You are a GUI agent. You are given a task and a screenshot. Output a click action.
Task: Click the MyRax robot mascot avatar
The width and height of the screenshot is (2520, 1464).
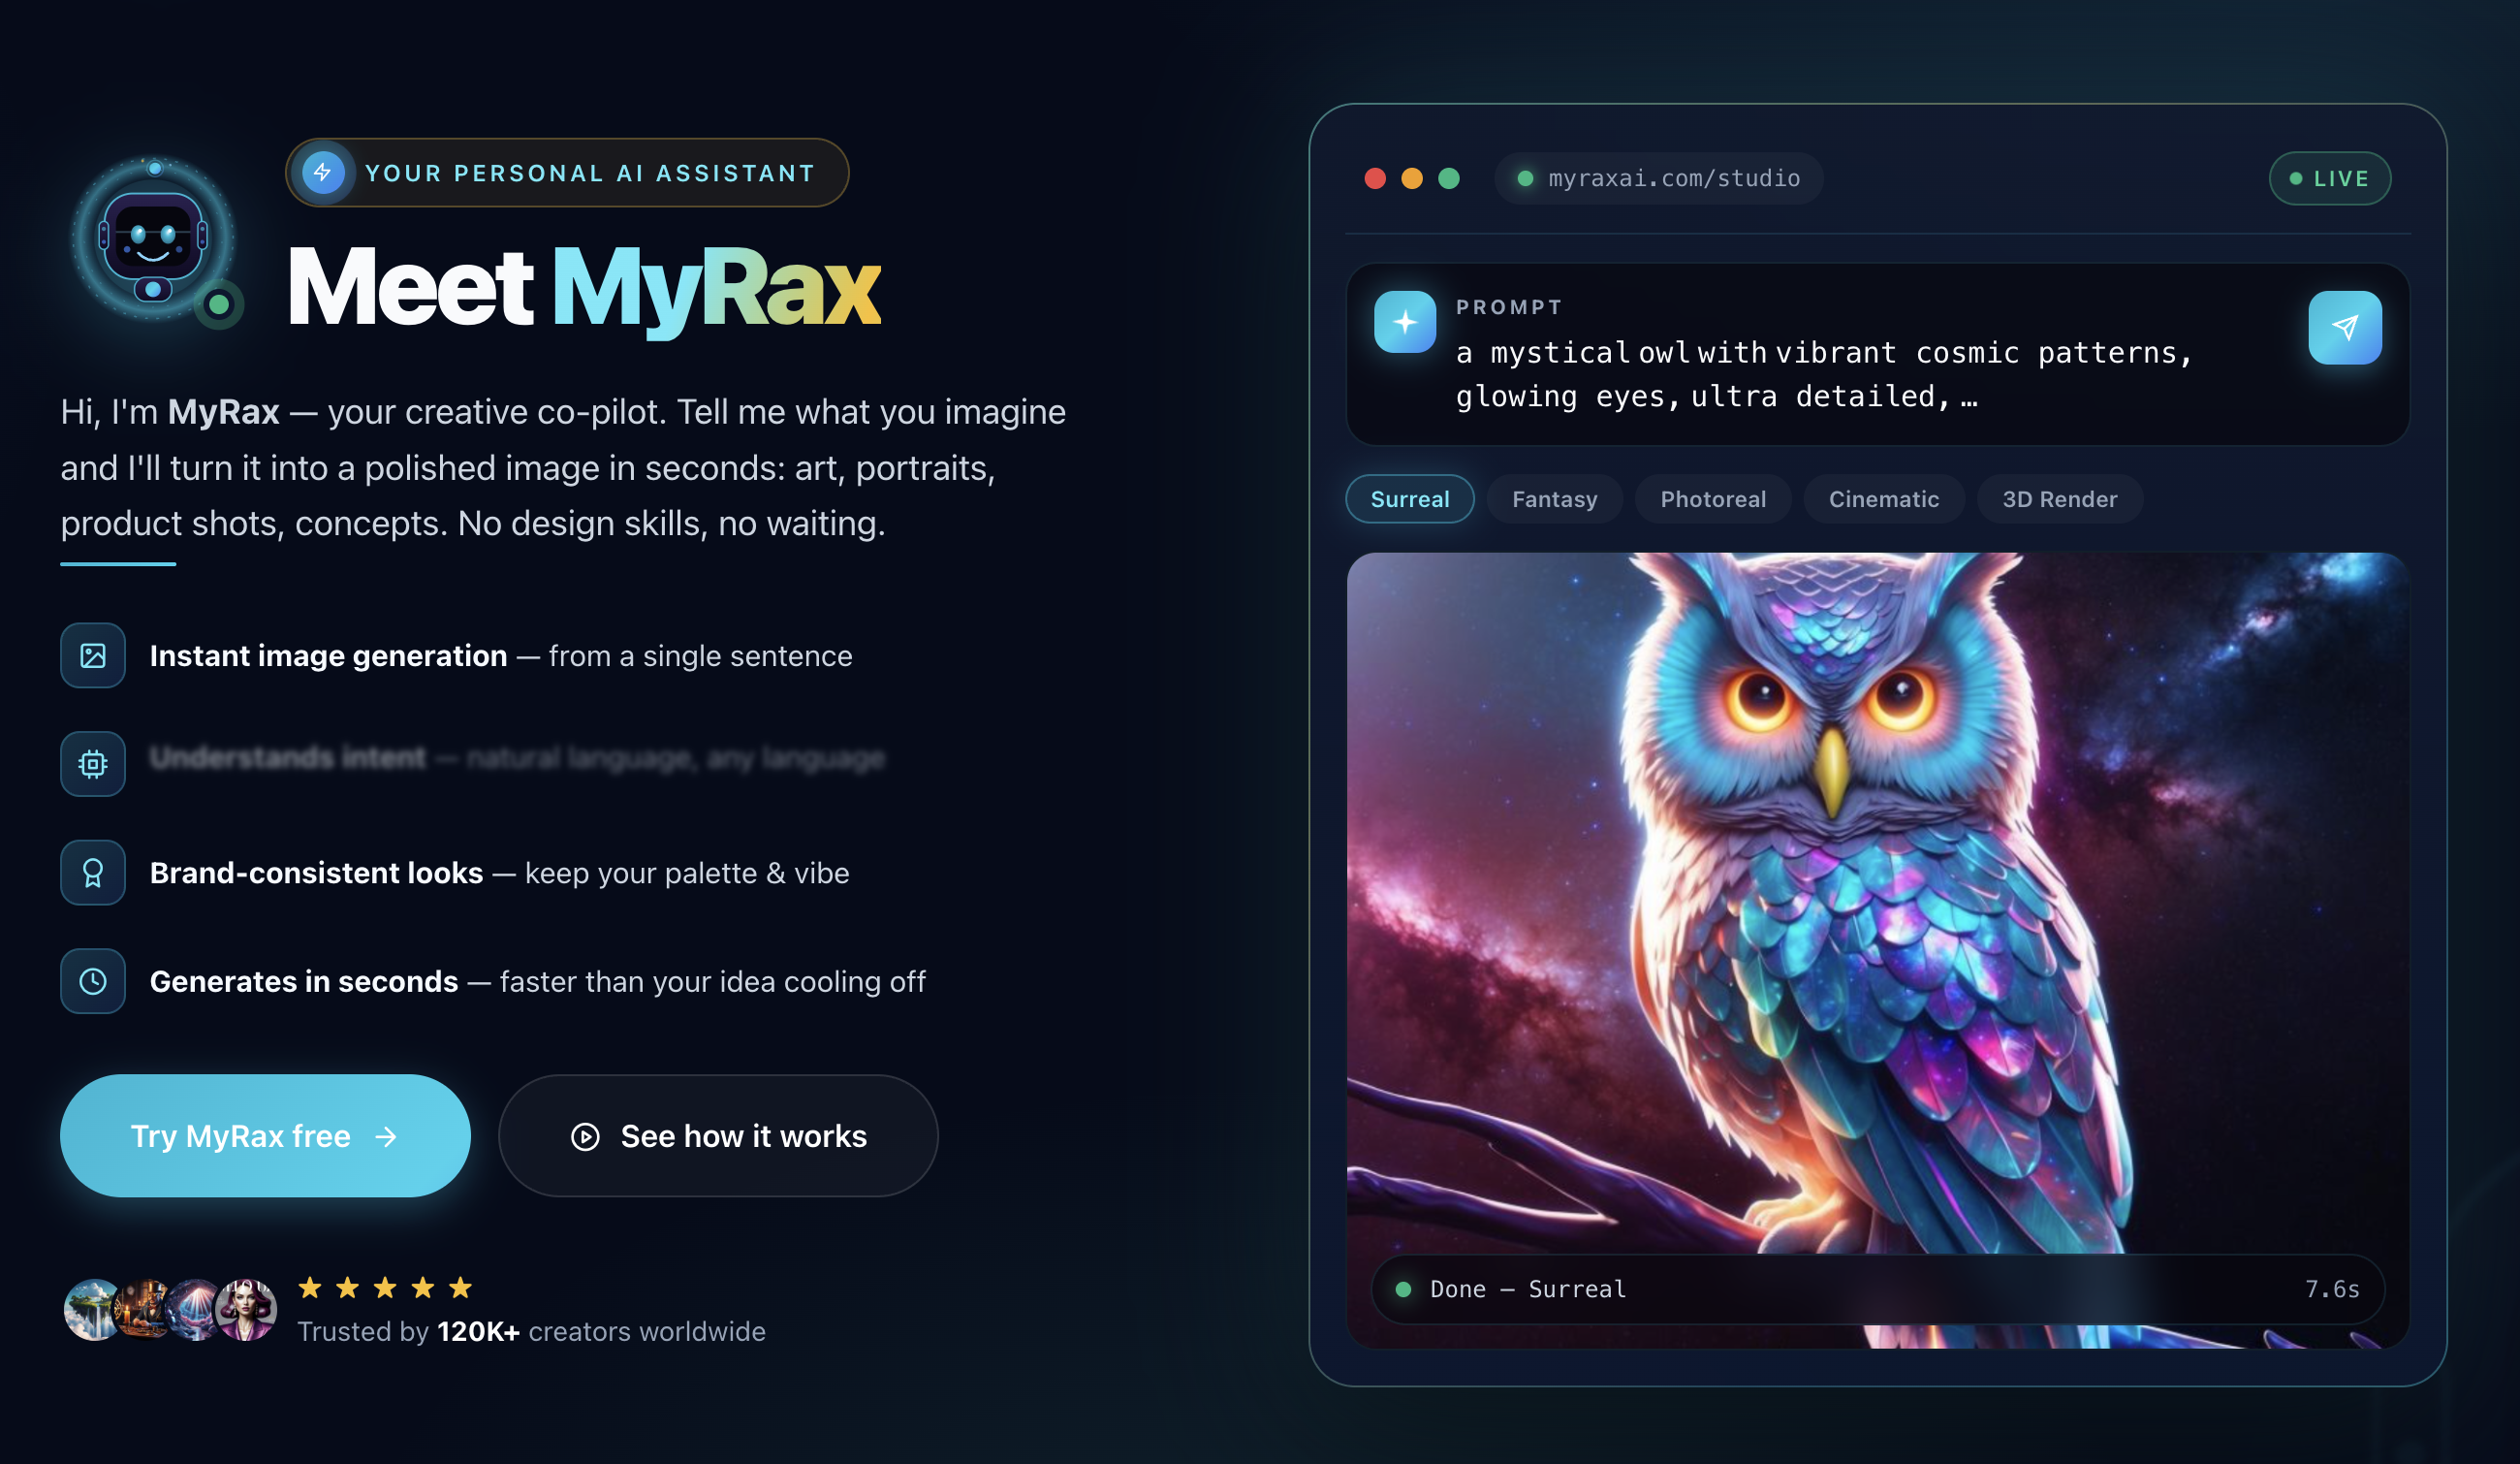coord(153,240)
